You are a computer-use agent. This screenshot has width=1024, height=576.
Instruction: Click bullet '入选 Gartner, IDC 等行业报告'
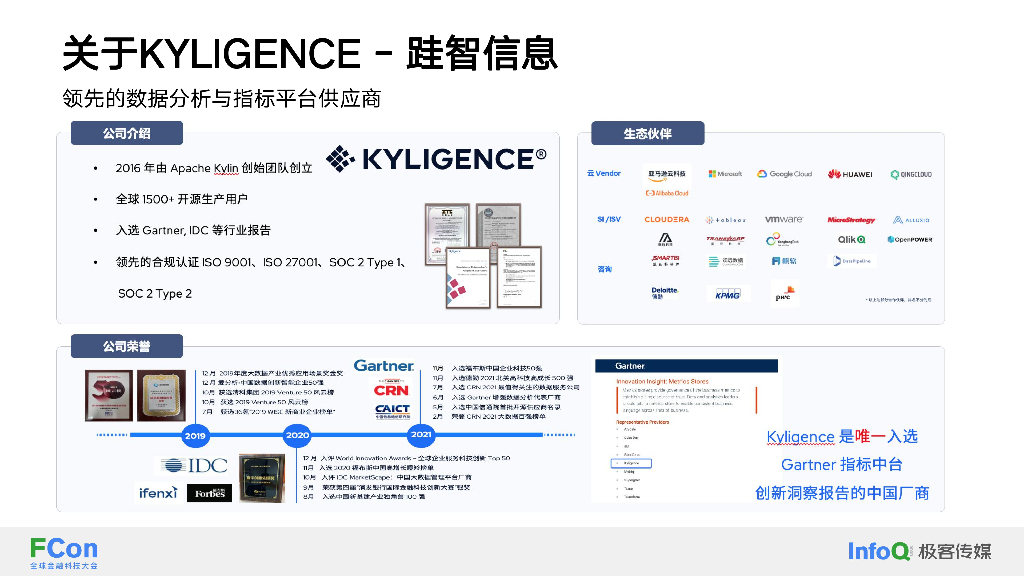[x=193, y=231]
